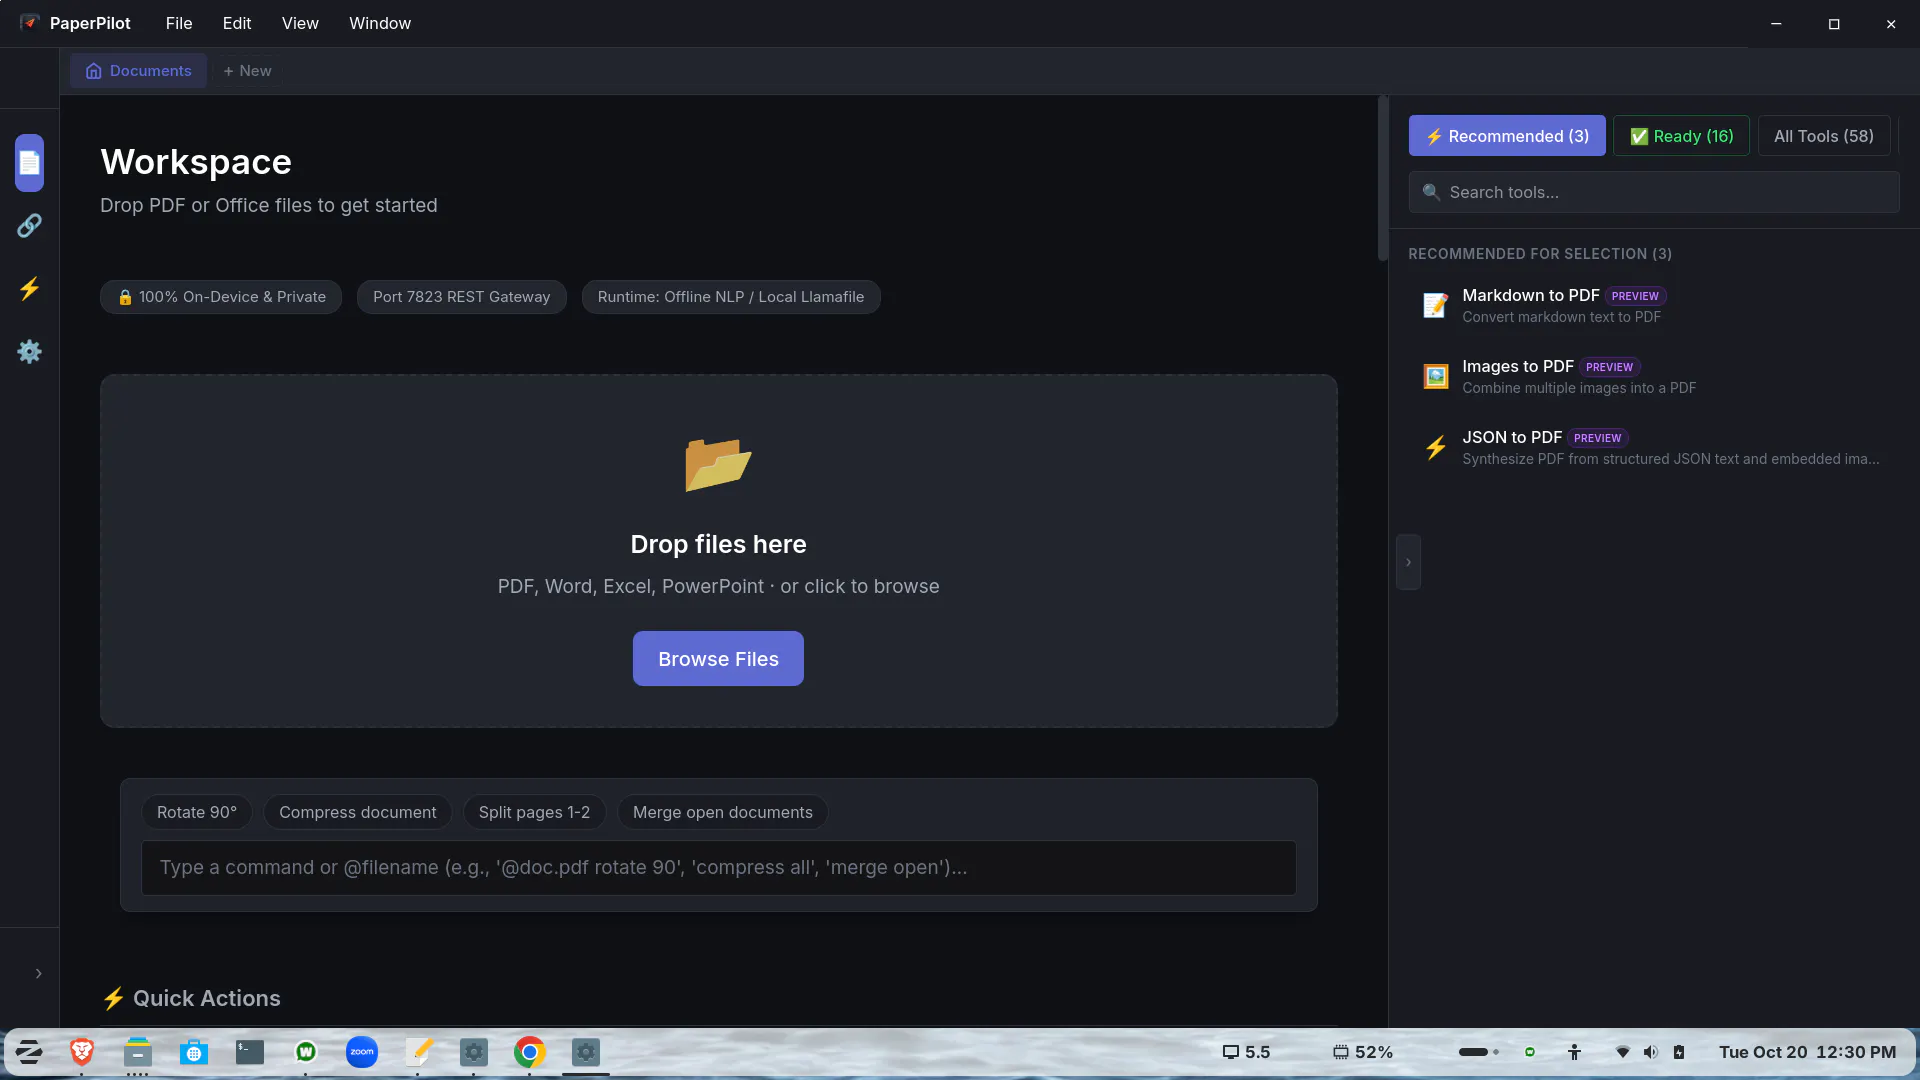
Task: Open a New tab
Action: pos(247,71)
